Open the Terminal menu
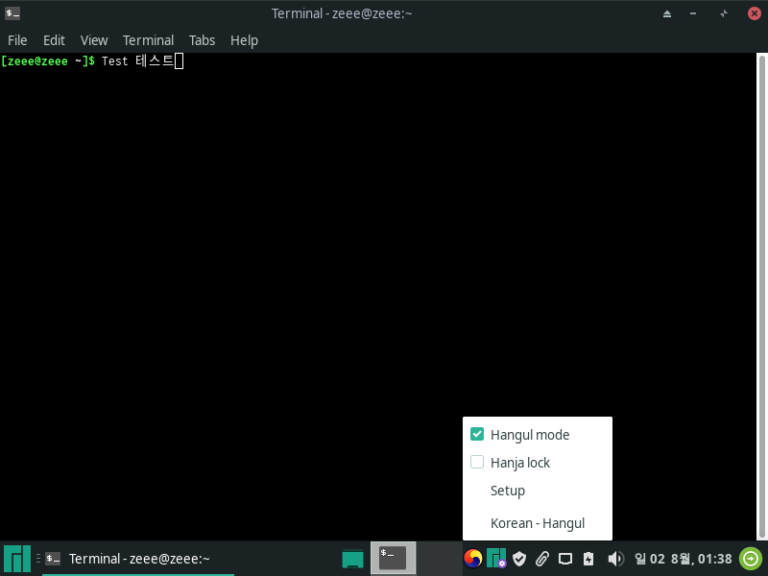Viewport: 768px width, 576px height. coord(148,40)
